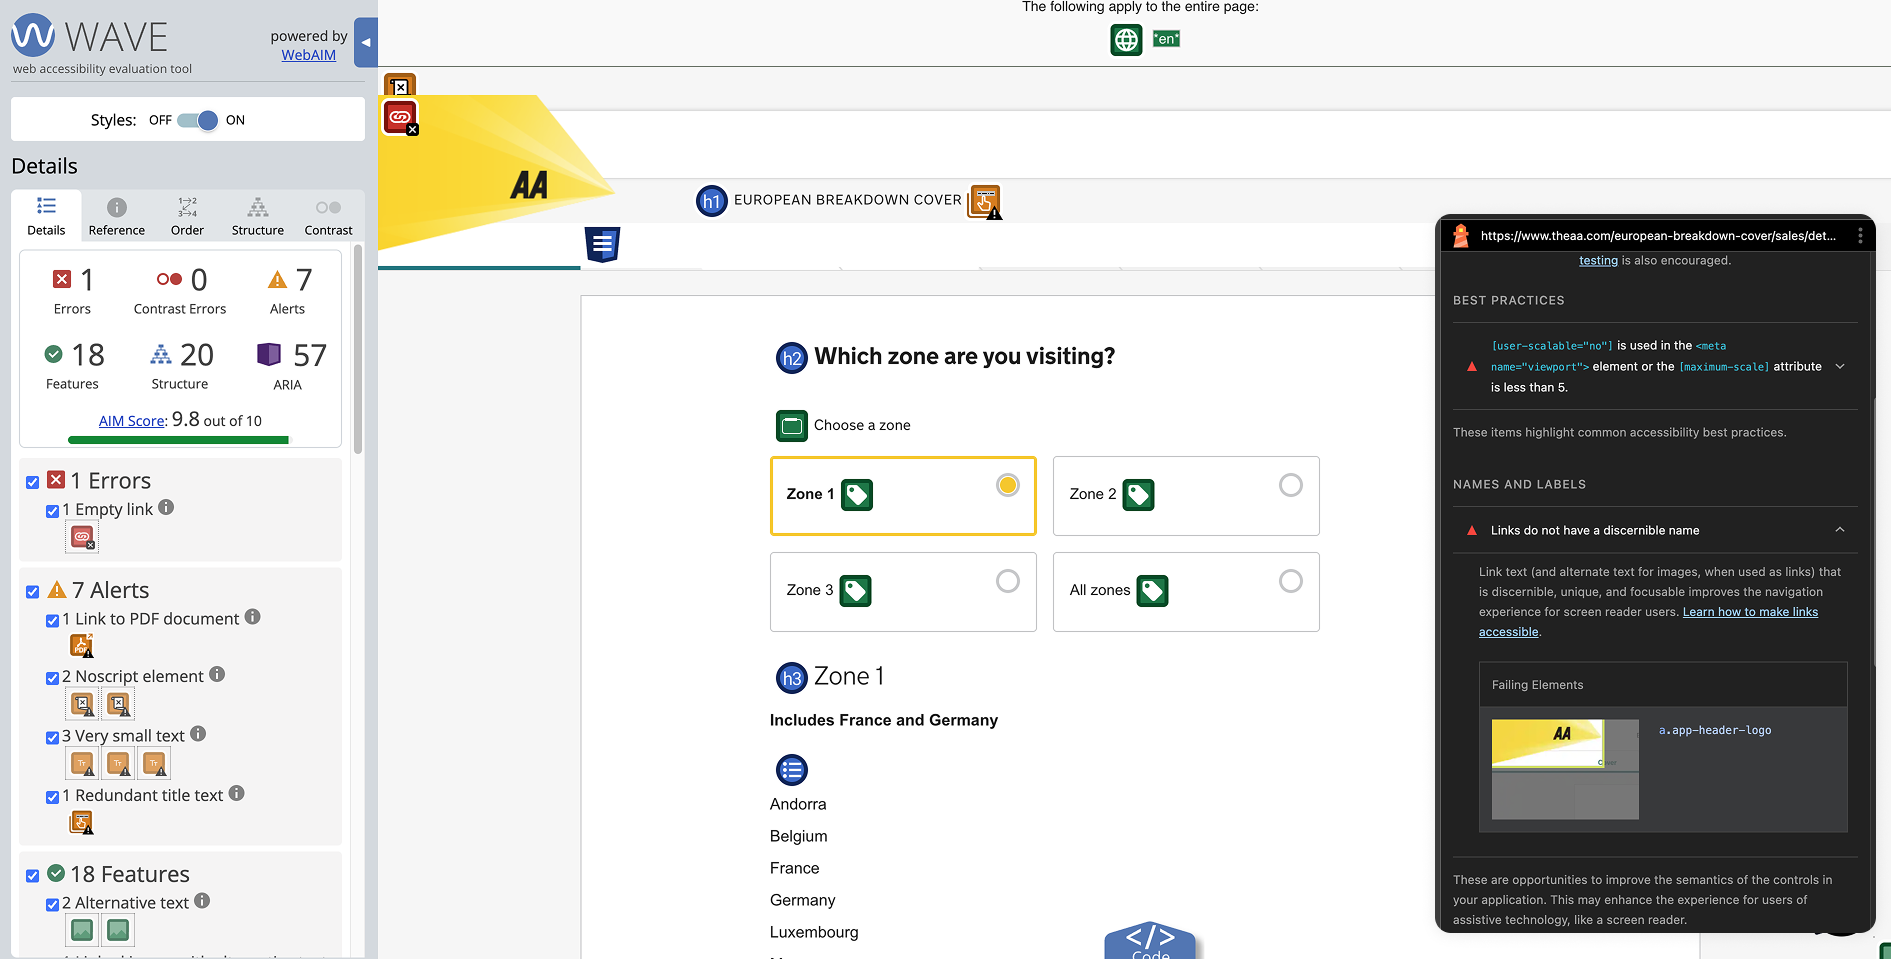
Task: Follow the 'Learn how to make links accessible' link
Action: [1750, 611]
